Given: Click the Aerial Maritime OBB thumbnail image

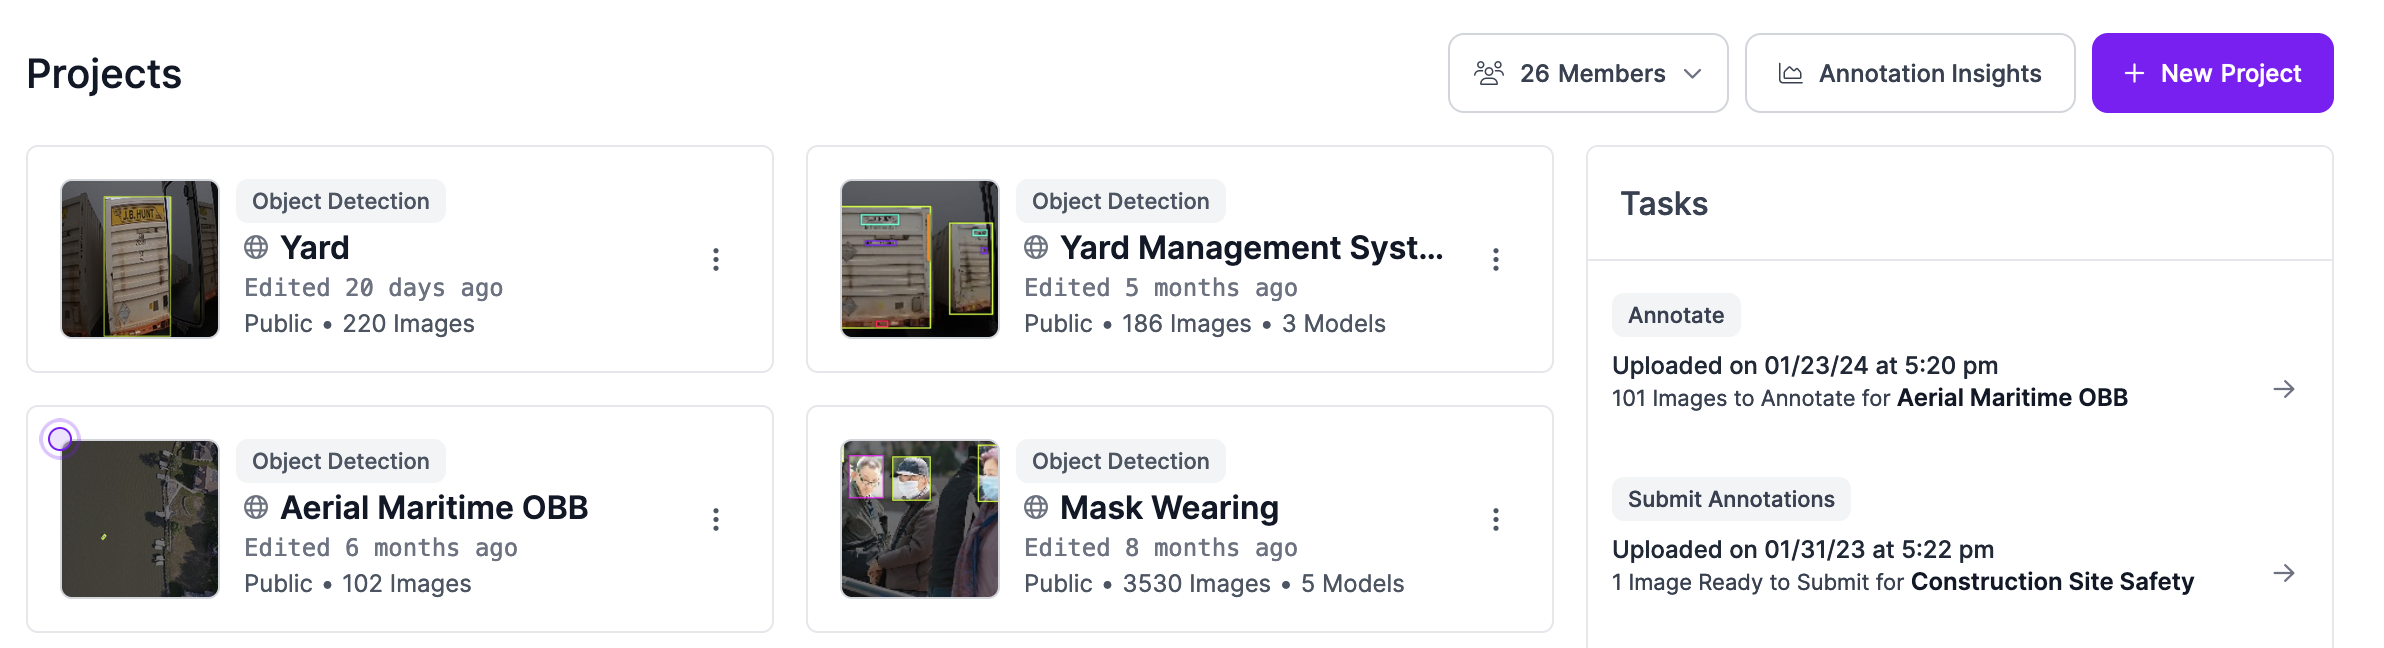Looking at the screenshot, I should [139, 518].
